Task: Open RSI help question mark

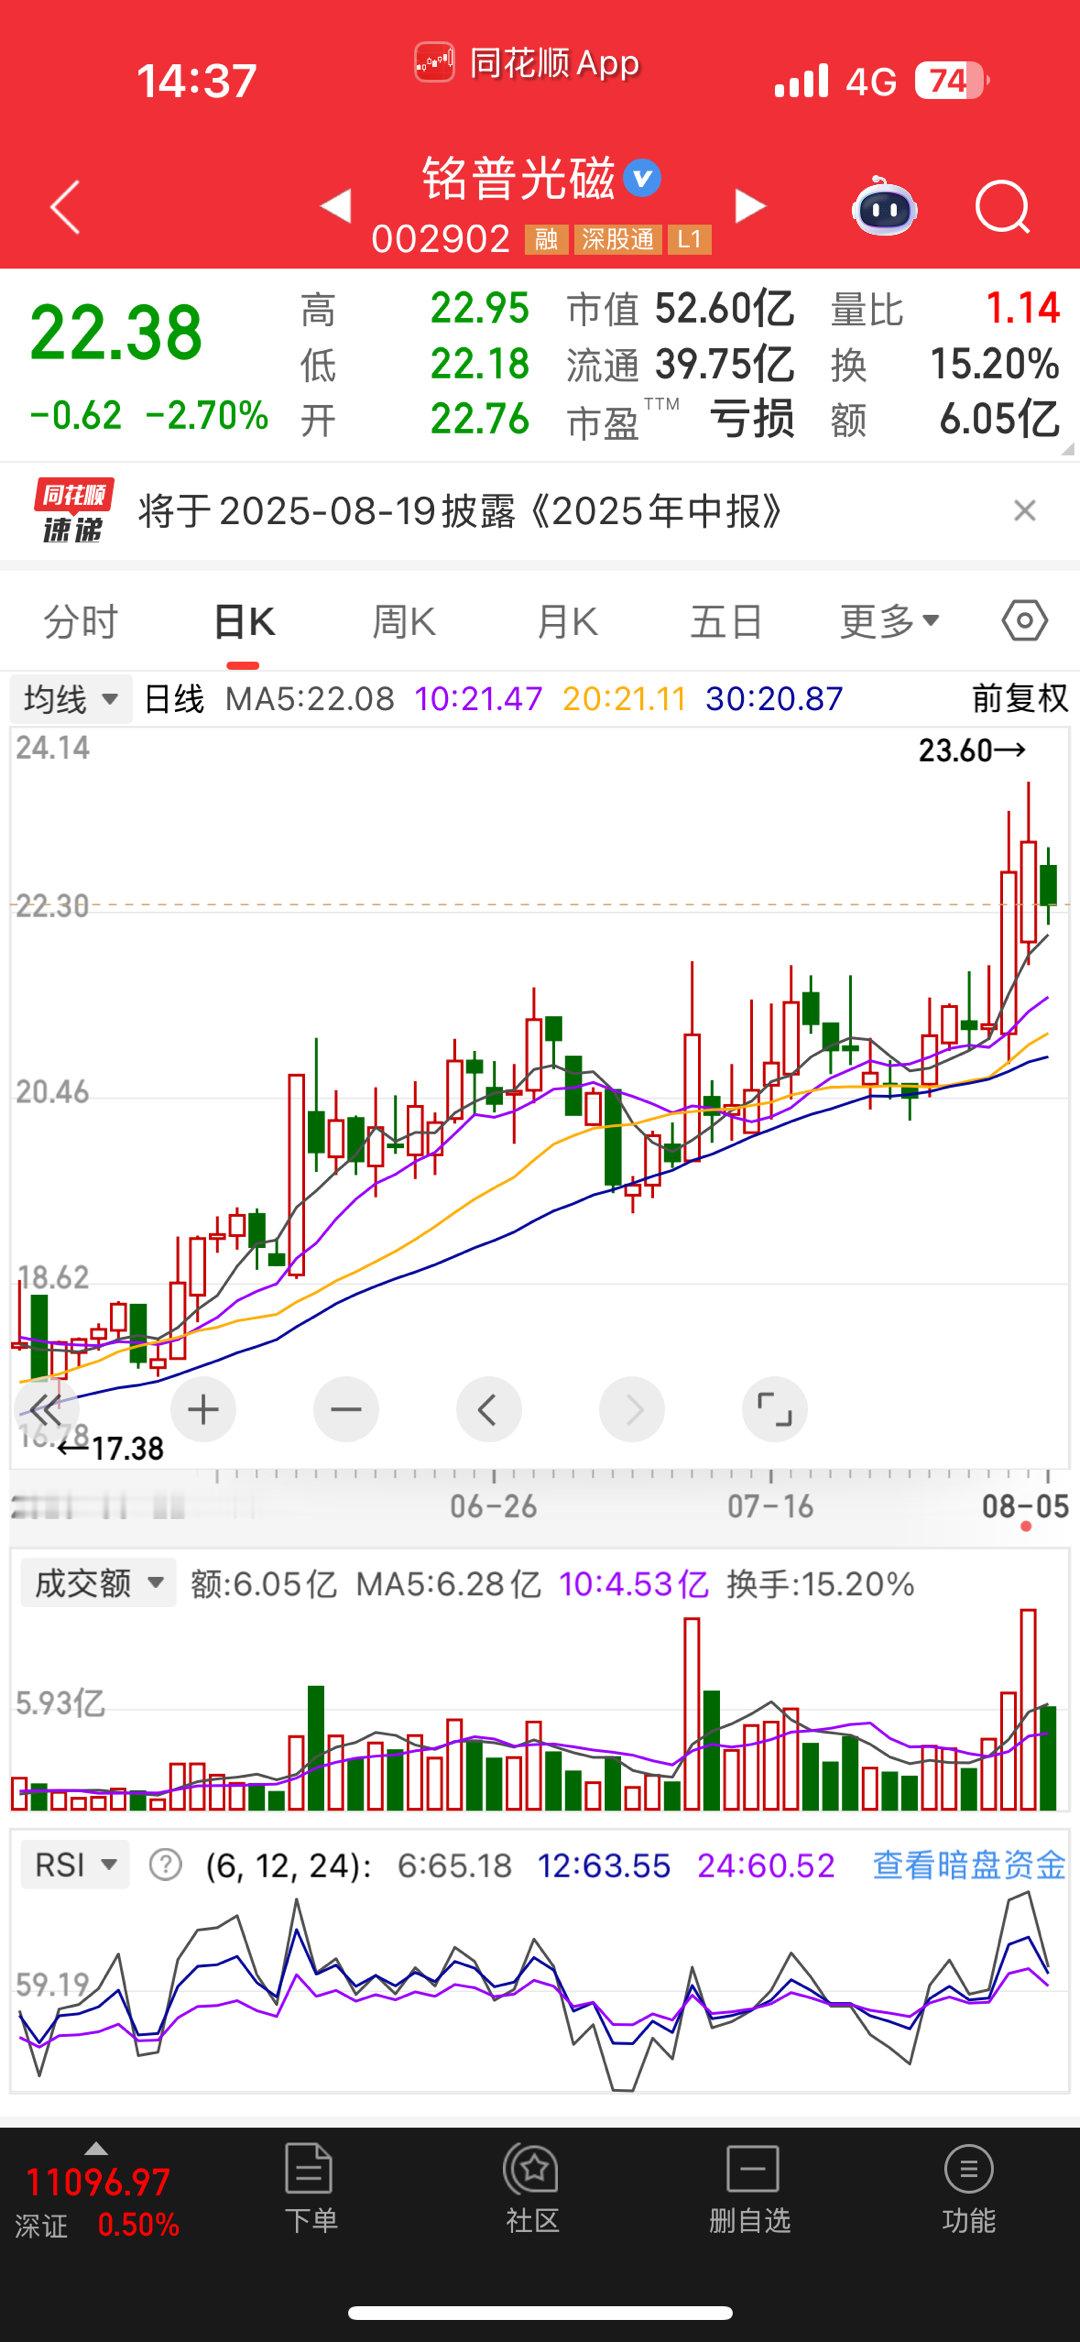Action: point(166,1865)
